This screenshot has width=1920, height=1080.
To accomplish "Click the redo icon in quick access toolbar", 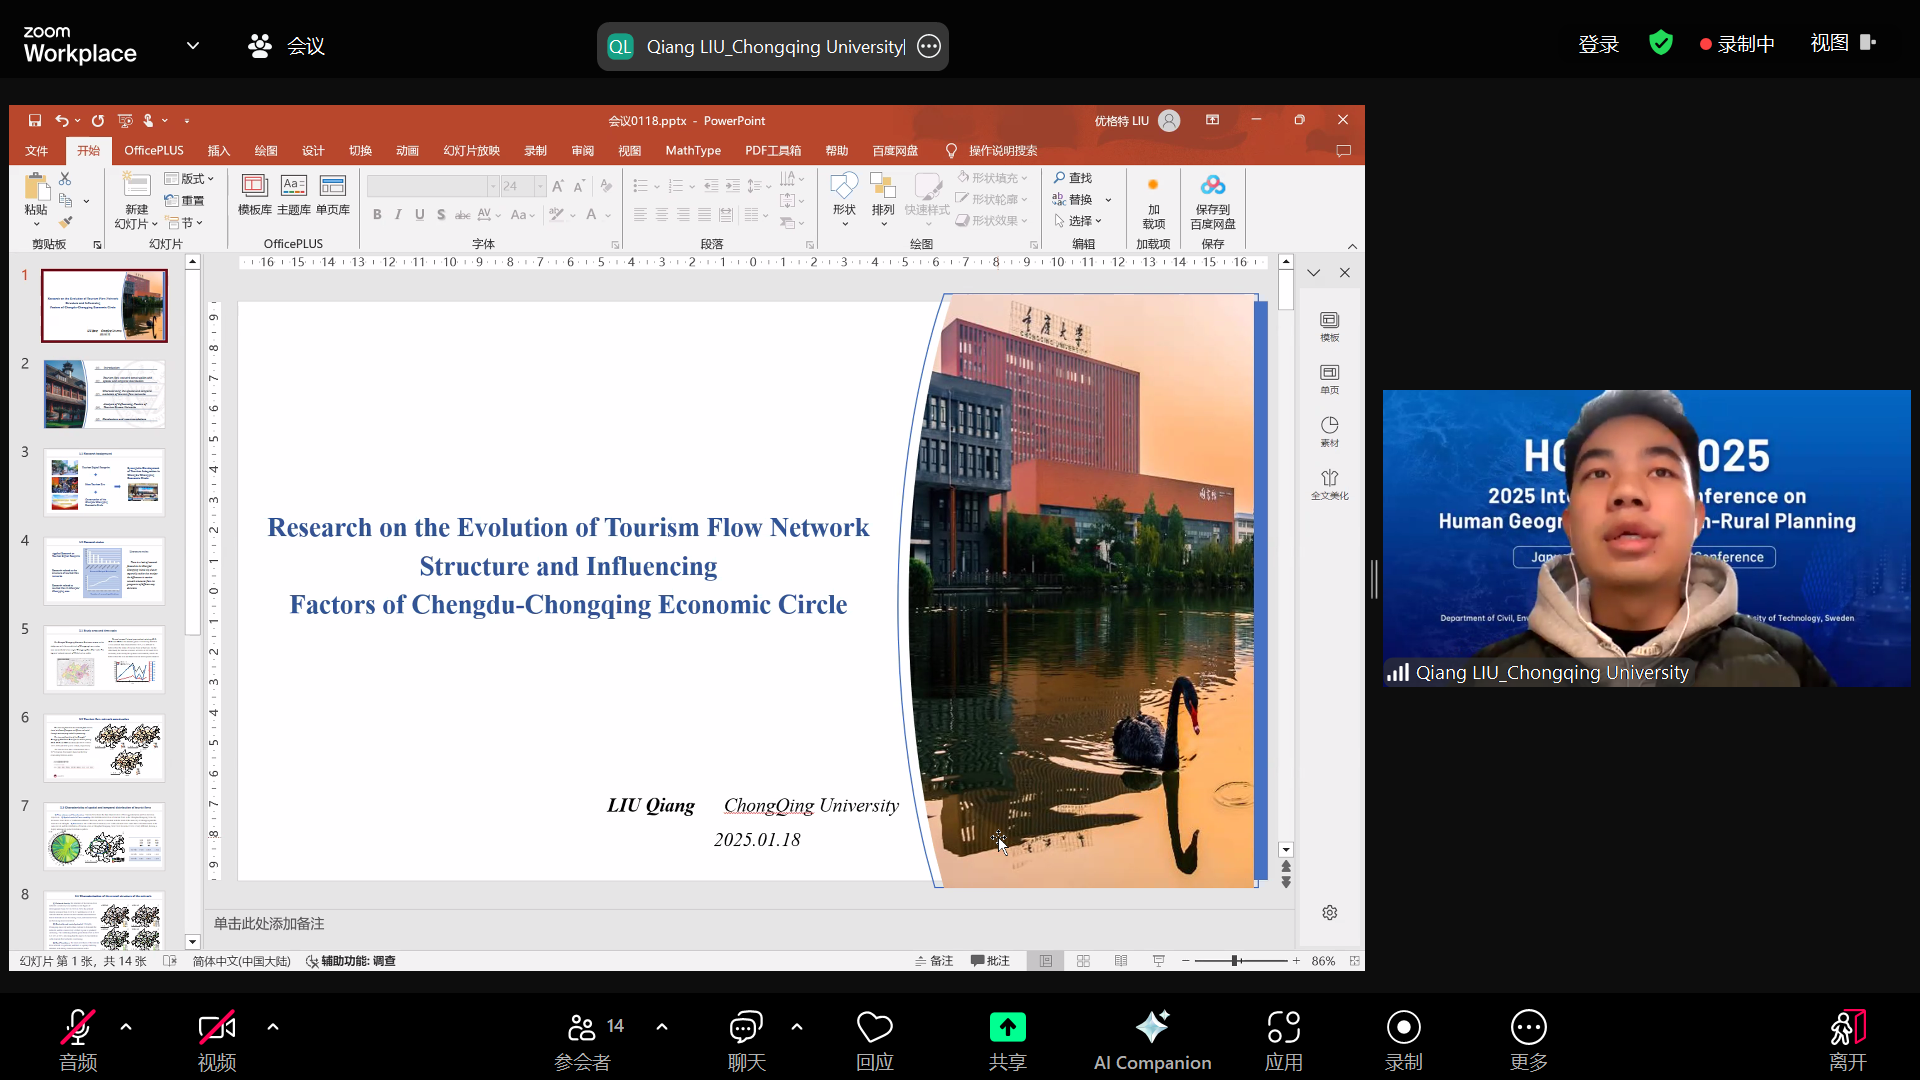I will pyautogui.click(x=98, y=120).
